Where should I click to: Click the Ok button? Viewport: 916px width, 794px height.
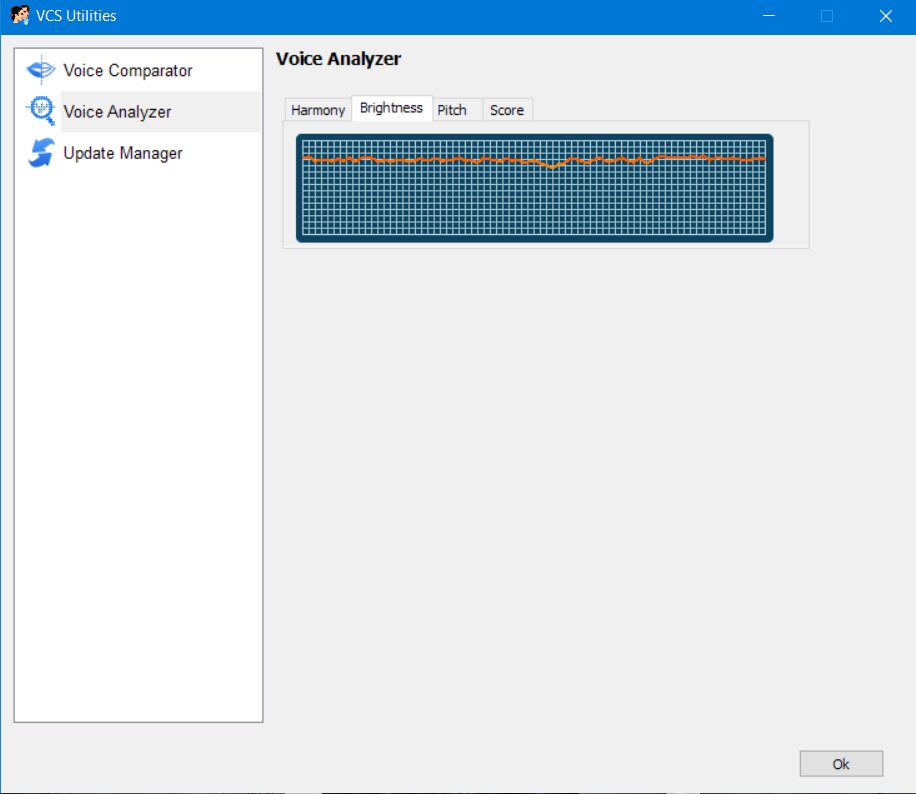coord(841,764)
